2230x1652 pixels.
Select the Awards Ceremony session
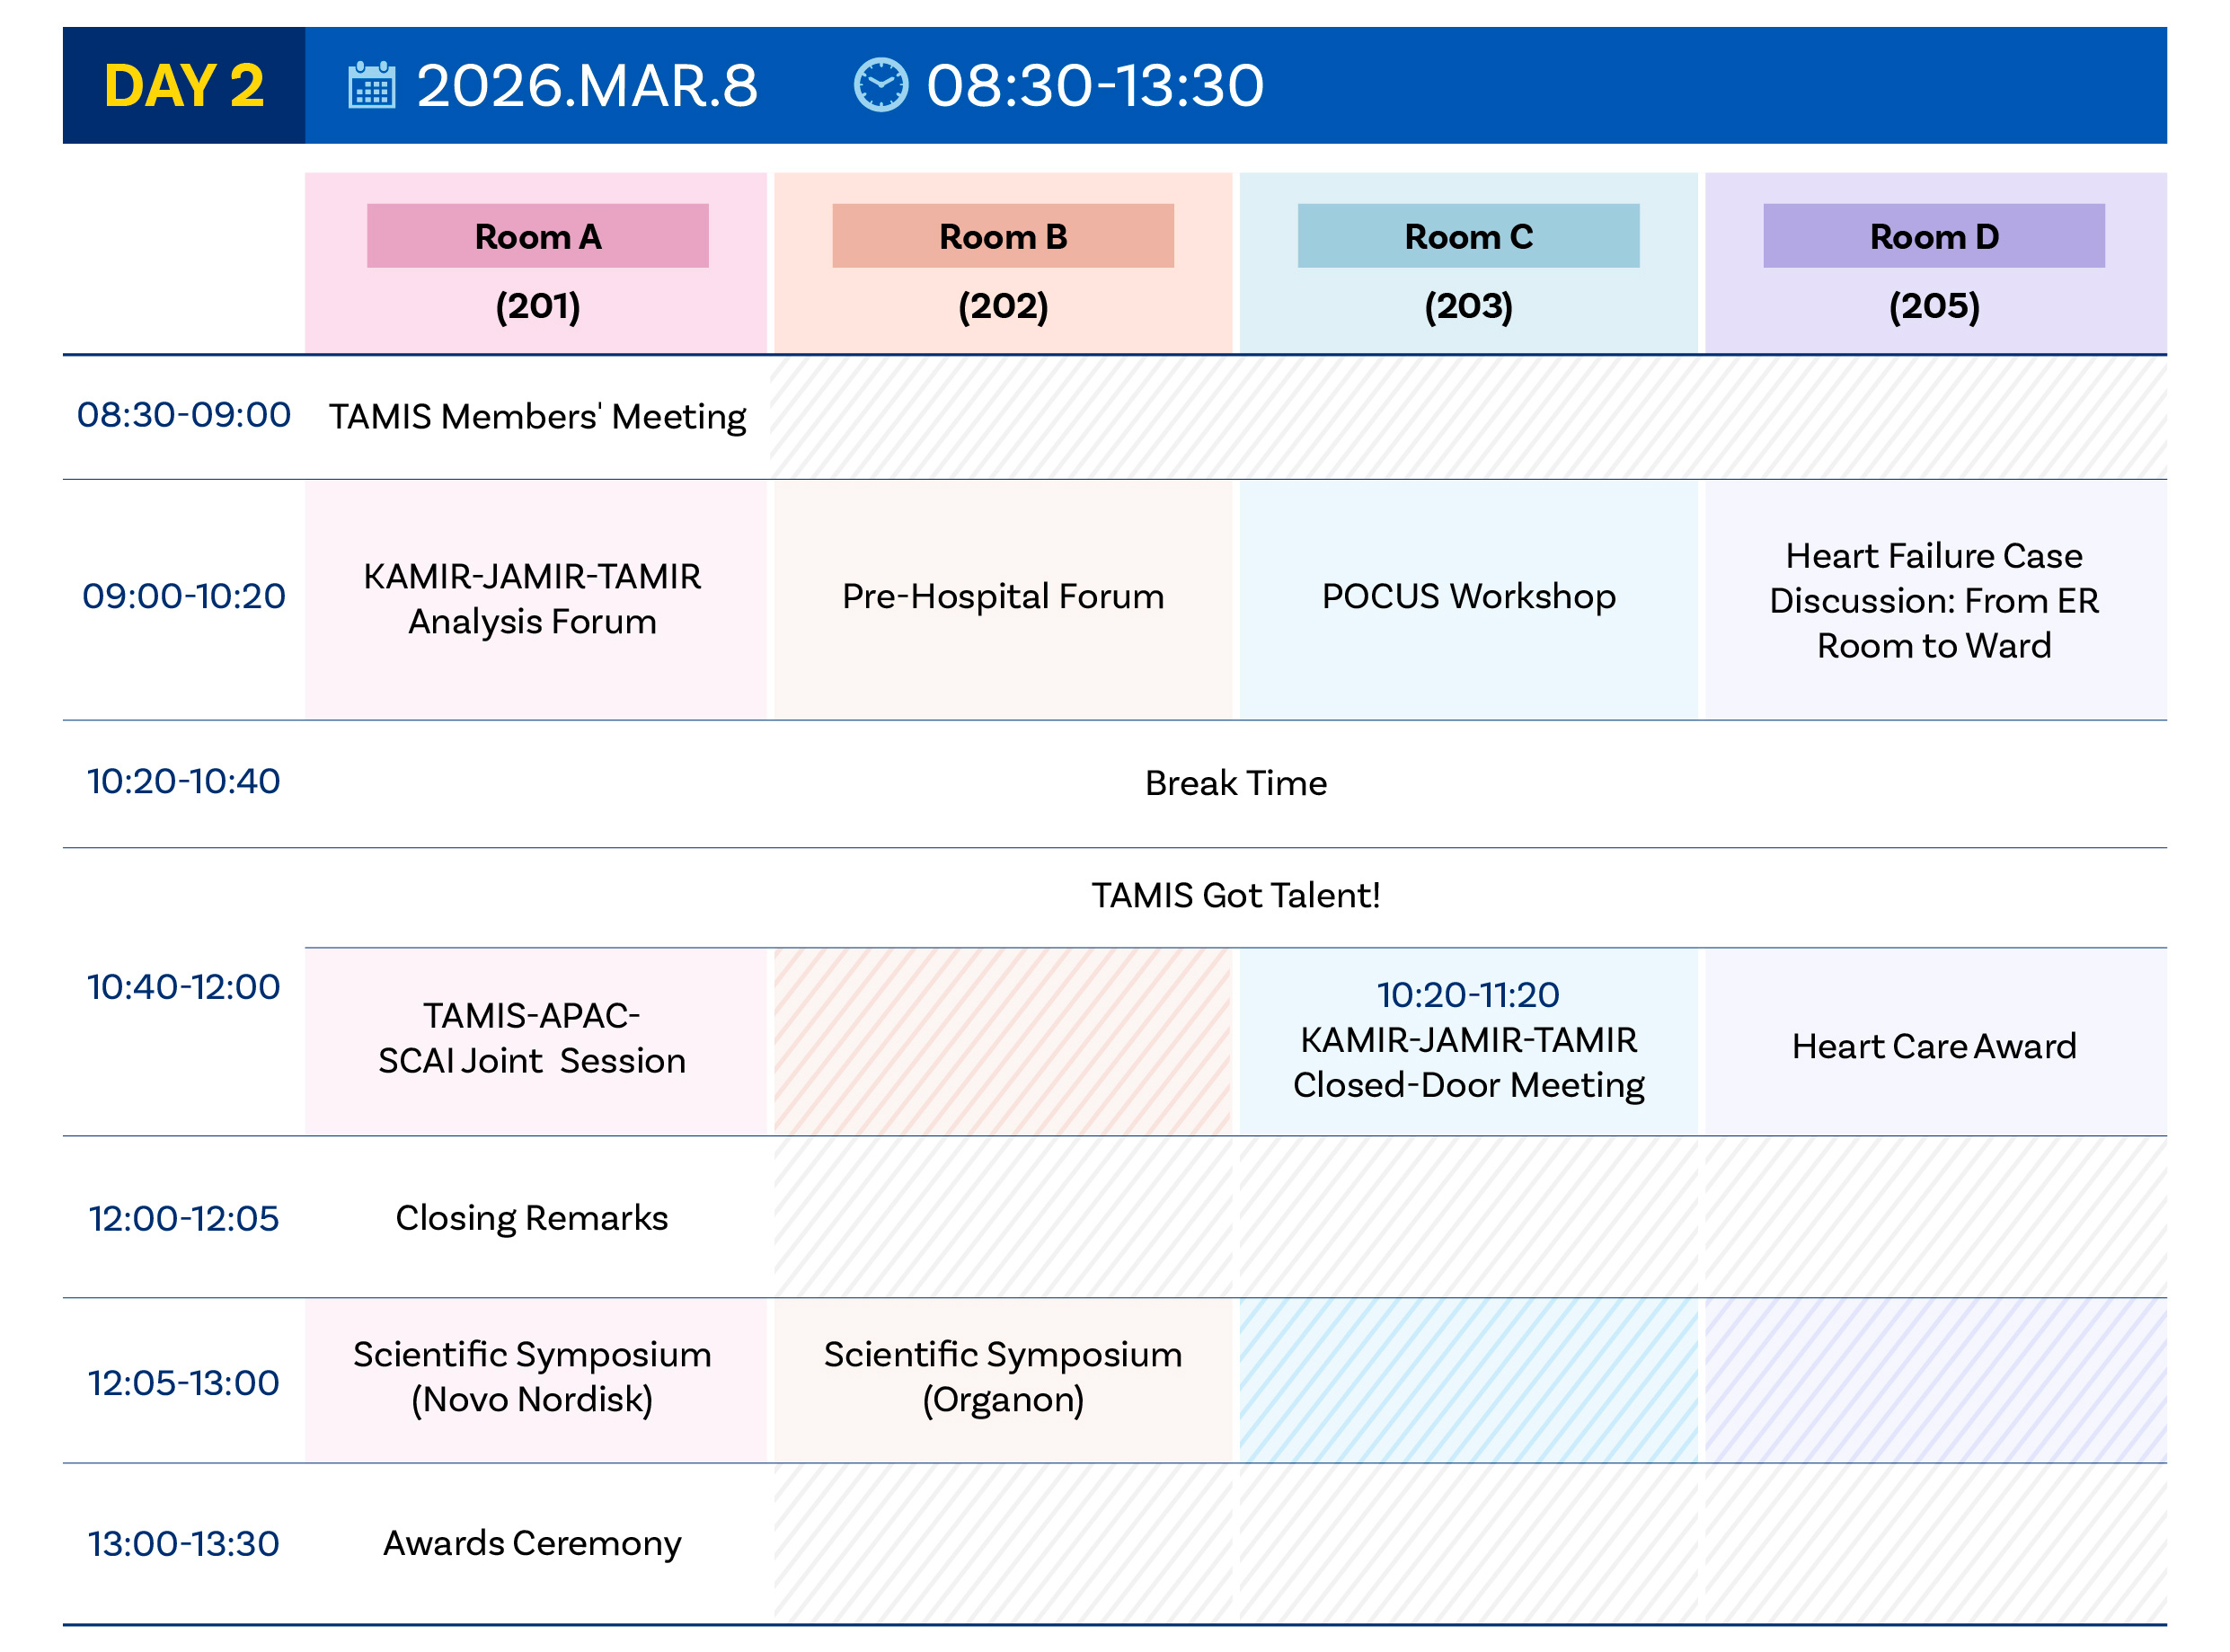(x=532, y=1542)
